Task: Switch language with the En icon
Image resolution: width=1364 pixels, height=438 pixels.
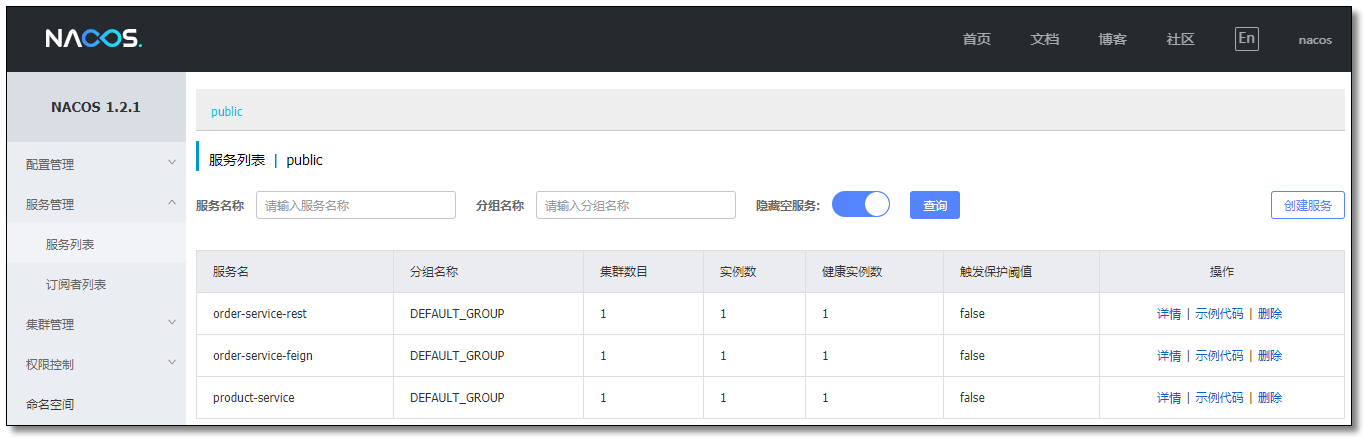Action: 1246,39
